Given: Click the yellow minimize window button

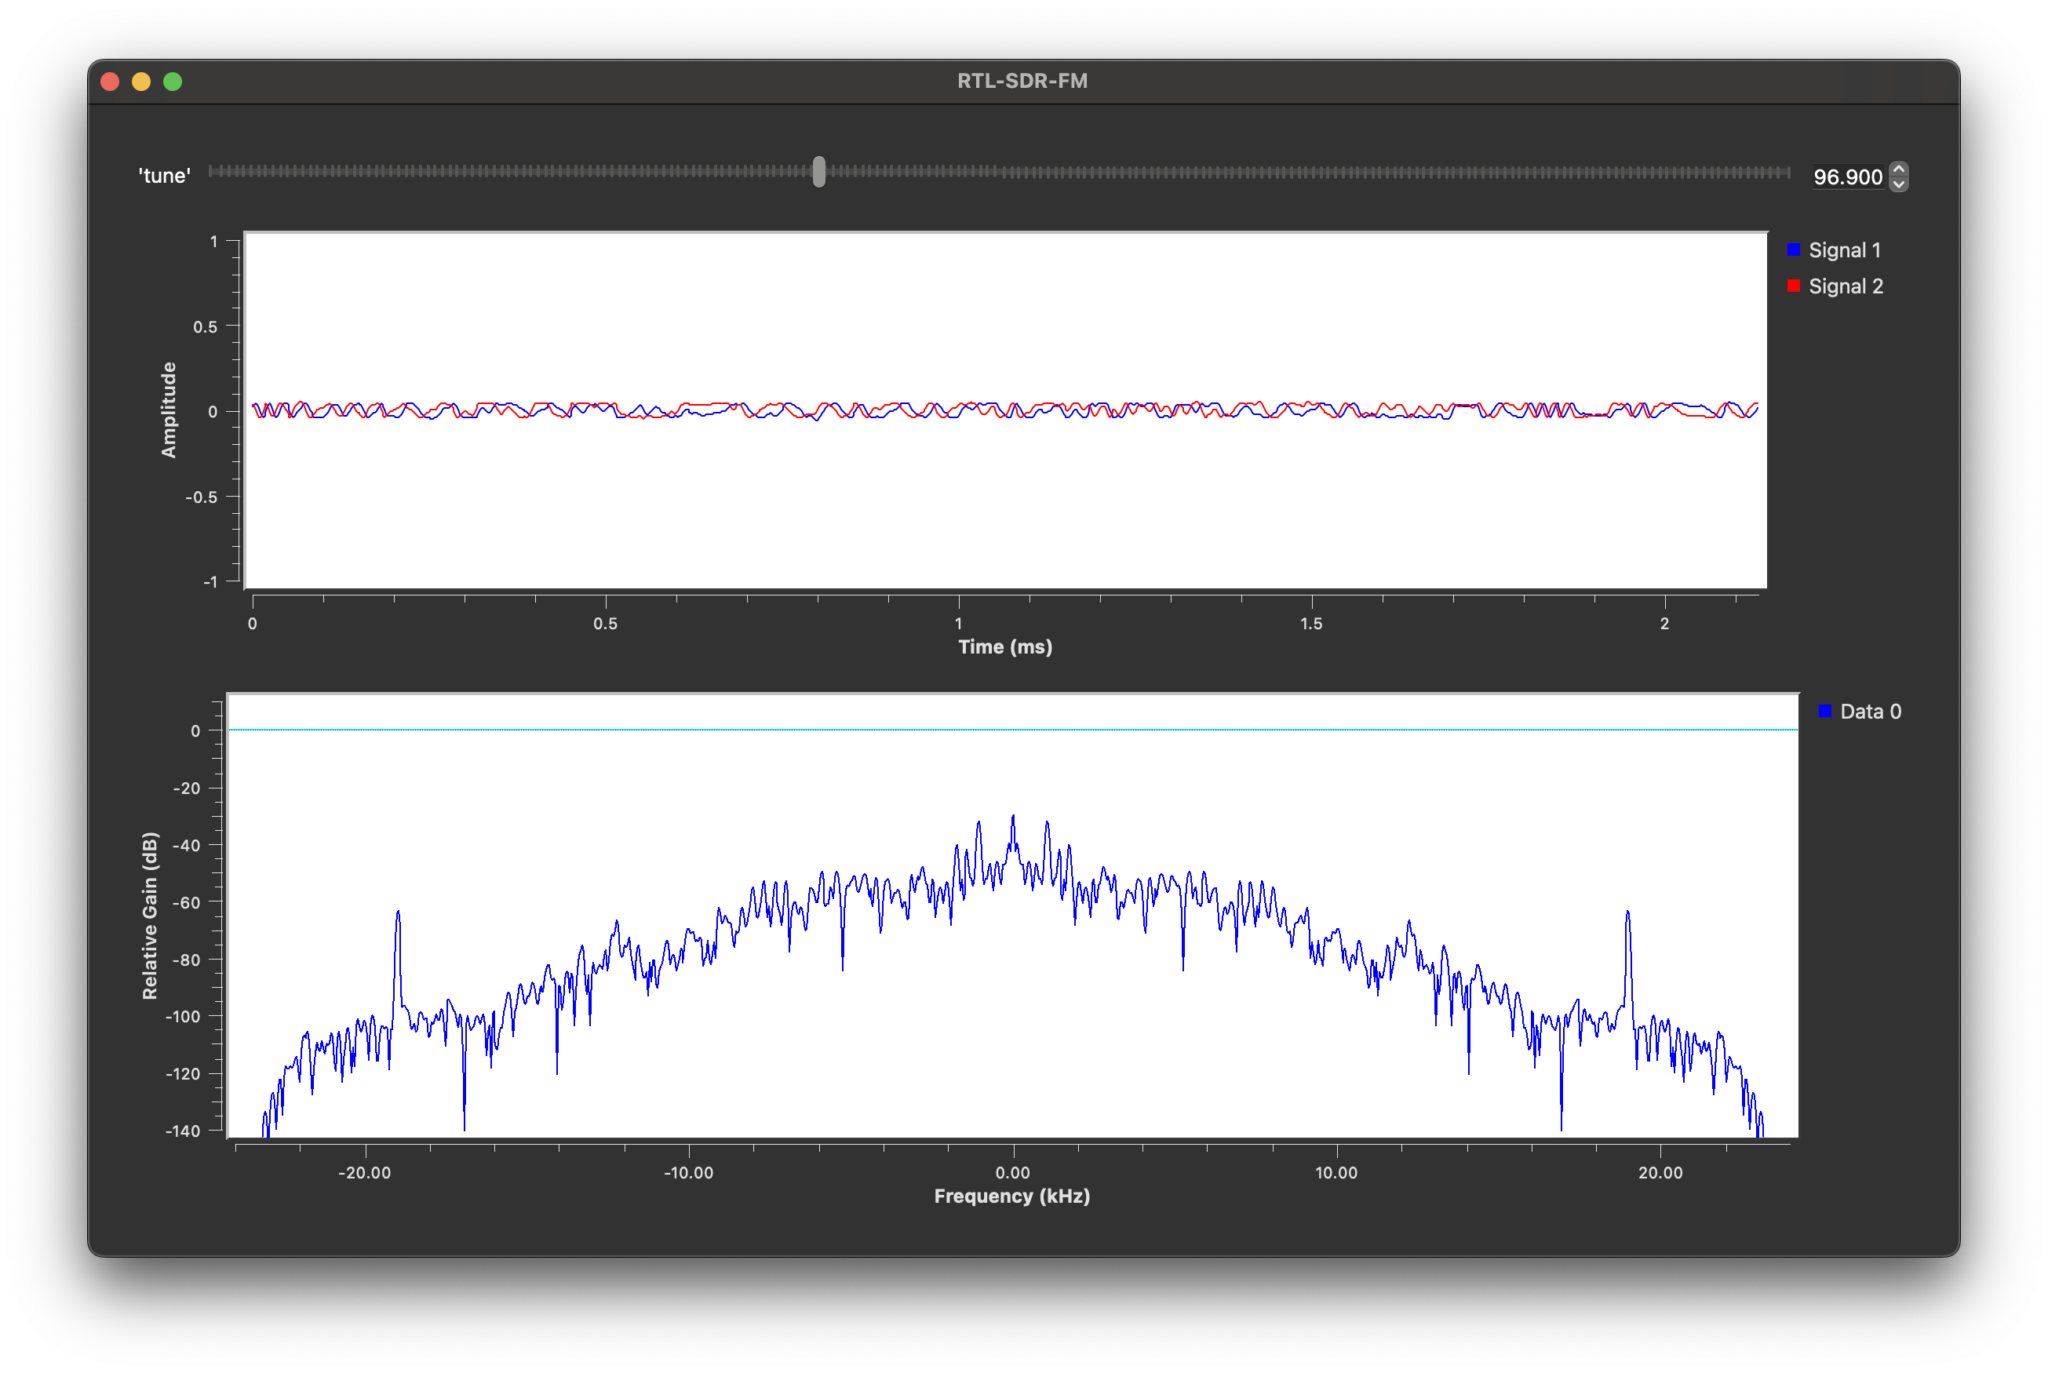Looking at the screenshot, I should tap(141, 82).
